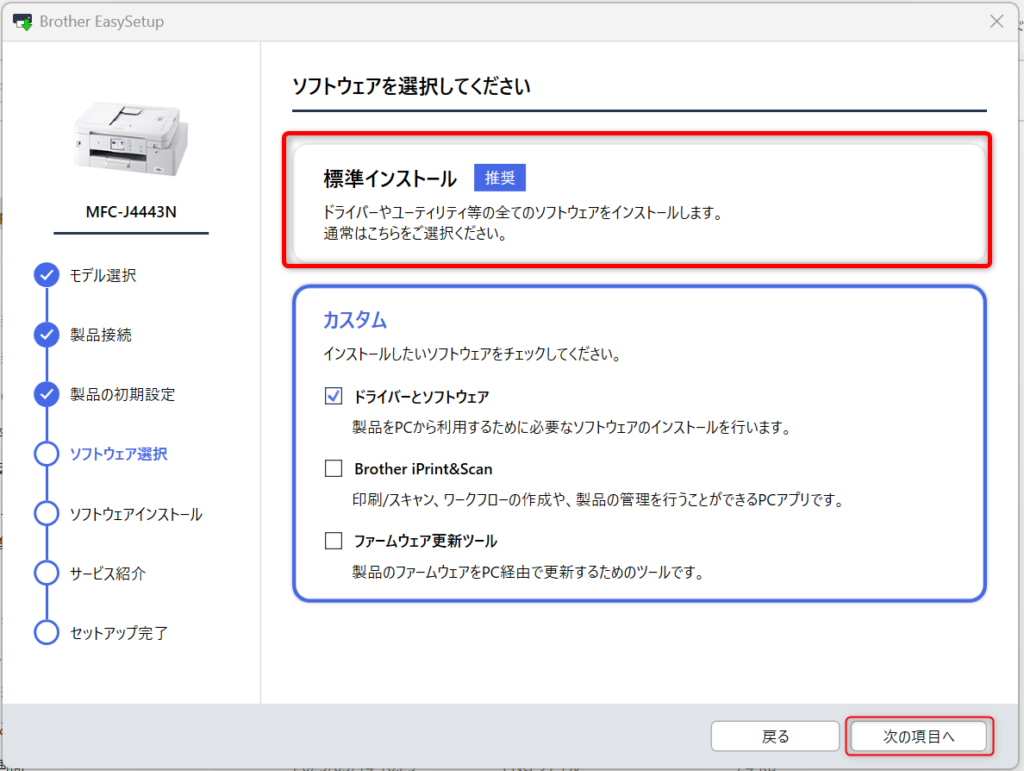Click the Brother EasySetup title bar icon
Screen dimensions: 1024x771
[x=22, y=22]
